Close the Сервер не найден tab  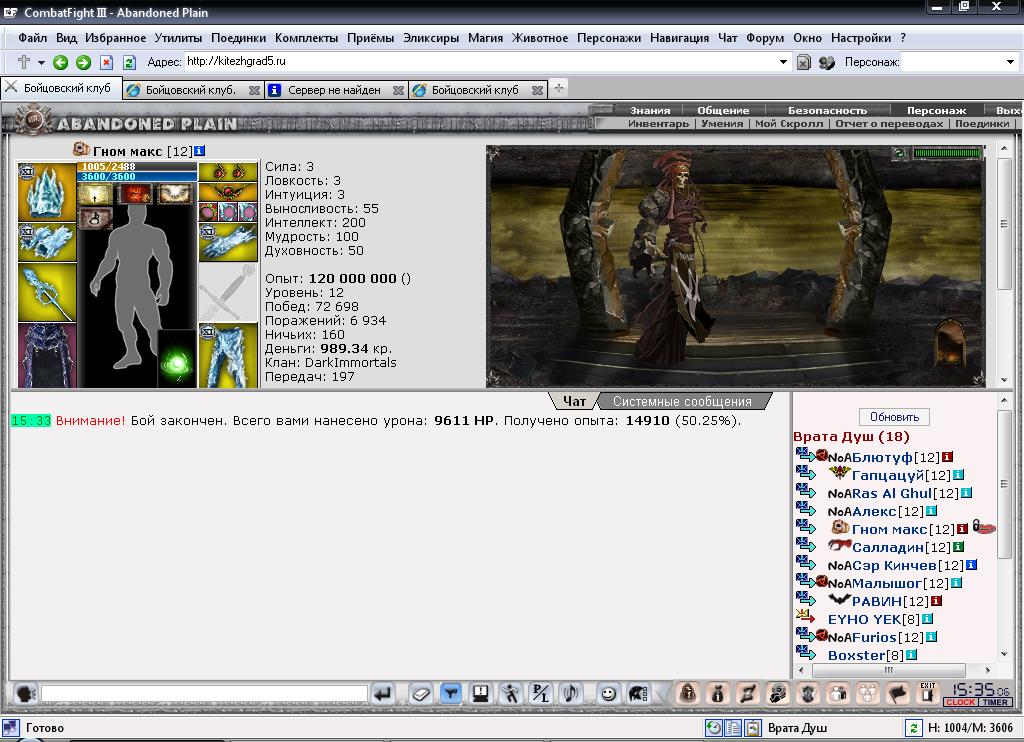398,91
